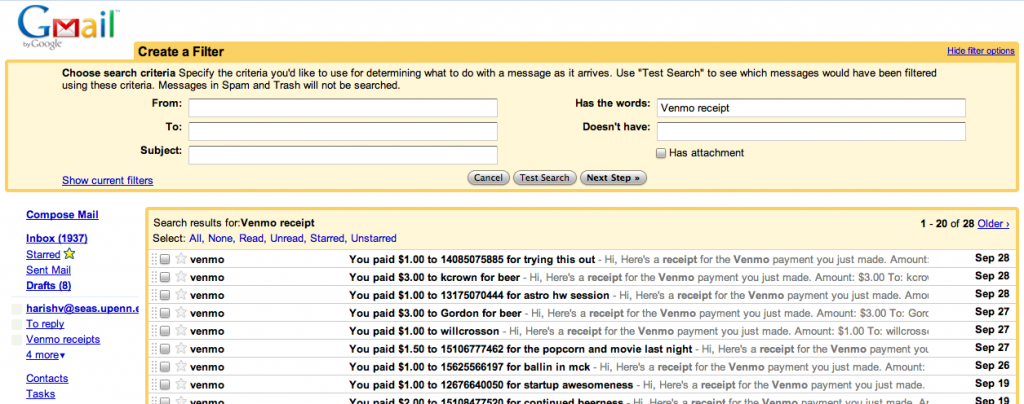This screenshot has height=404, width=1024.
Task: Go to Inbox (1937)
Action: point(57,238)
